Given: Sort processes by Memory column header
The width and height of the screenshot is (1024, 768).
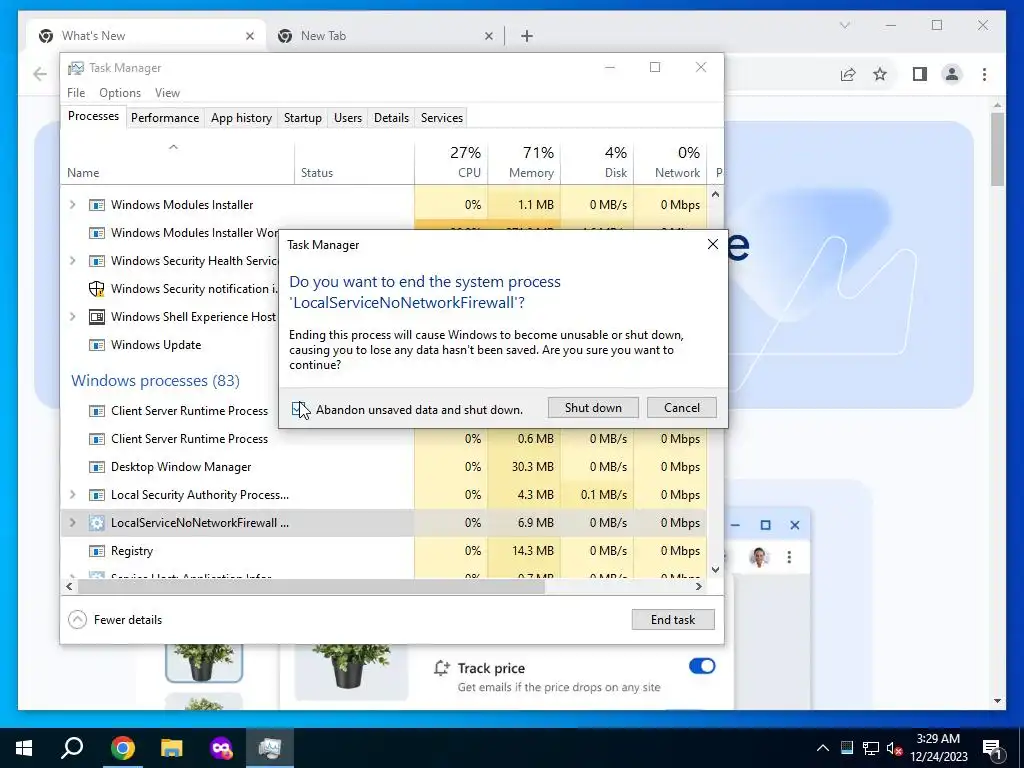Looking at the screenshot, I should [524, 162].
